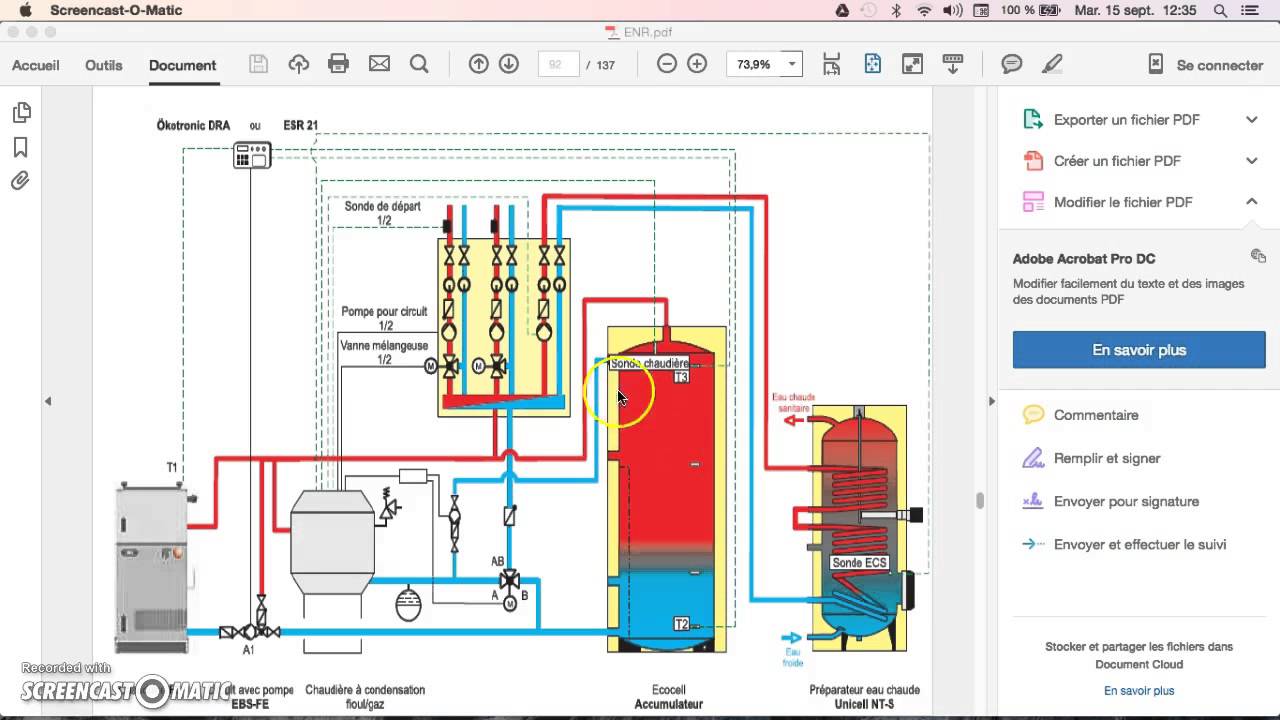
Task: Click the Wi-Fi status icon
Action: 924,10
